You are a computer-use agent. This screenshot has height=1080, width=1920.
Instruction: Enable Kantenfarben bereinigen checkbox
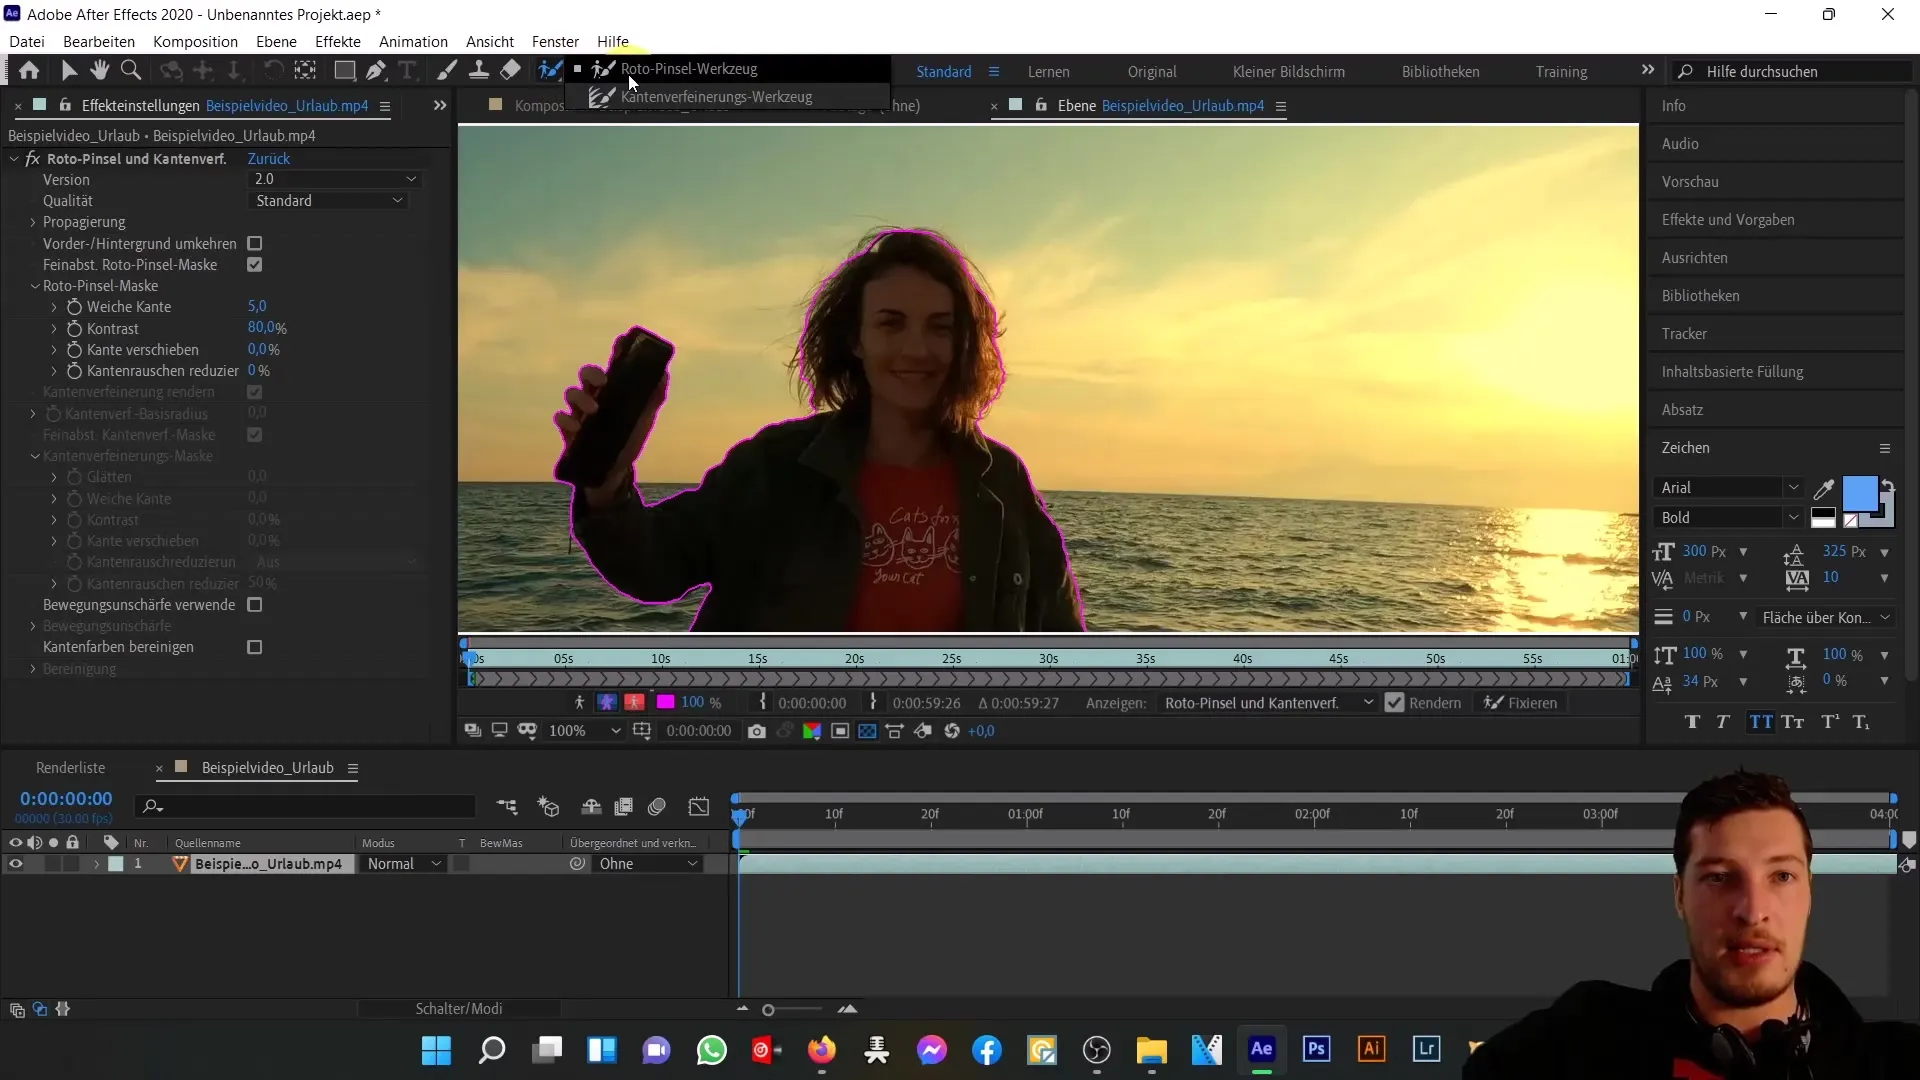click(x=255, y=648)
